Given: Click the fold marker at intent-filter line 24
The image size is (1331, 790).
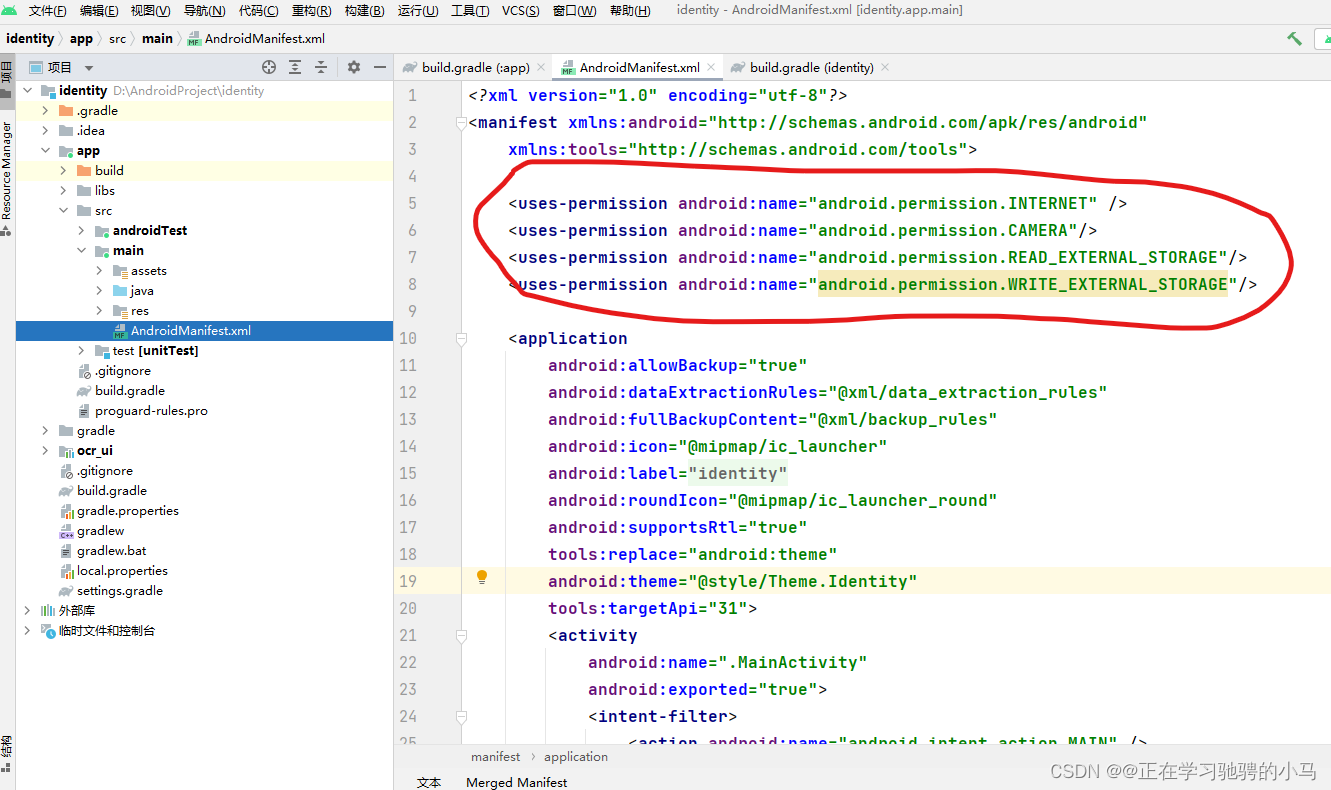Looking at the screenshot, I should pos(461,717).
